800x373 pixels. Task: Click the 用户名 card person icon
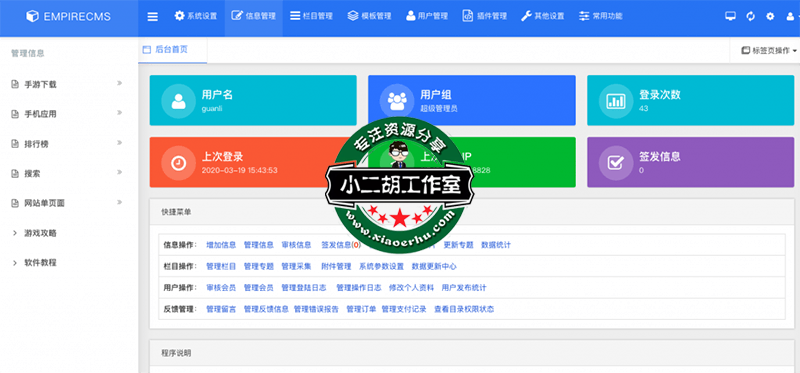click(x=178, y=101)
